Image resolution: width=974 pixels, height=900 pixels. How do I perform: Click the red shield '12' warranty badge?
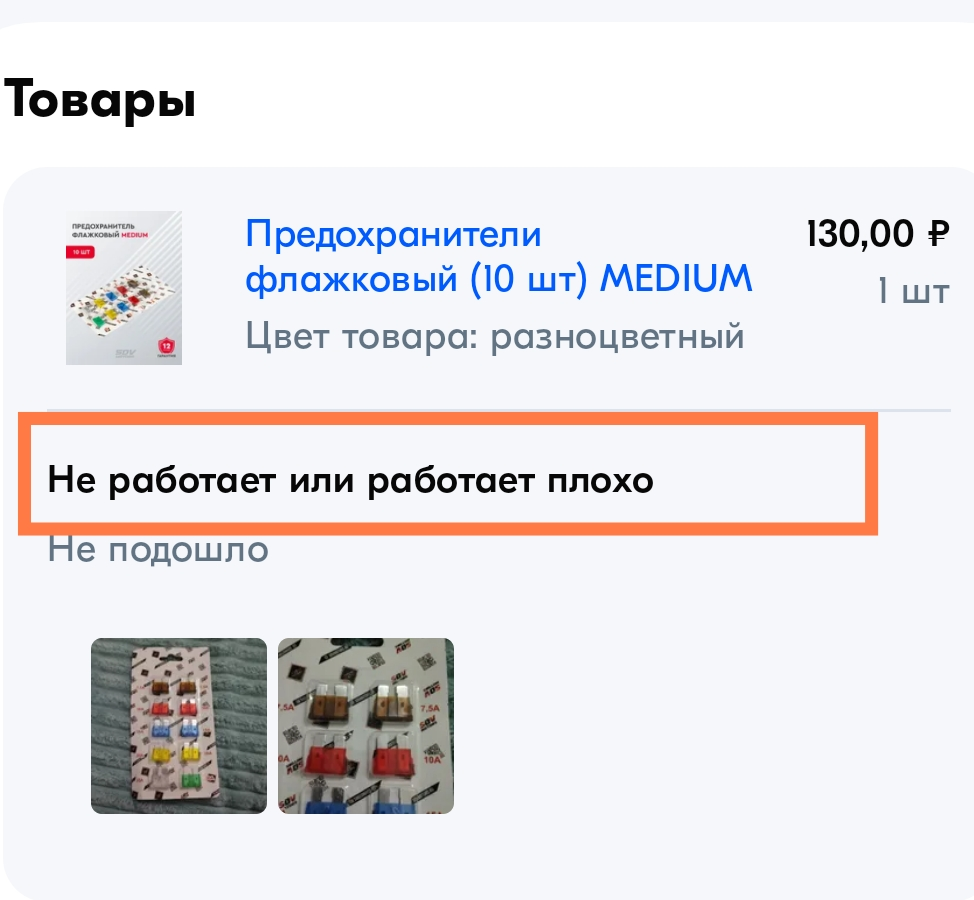pos(166,347)
